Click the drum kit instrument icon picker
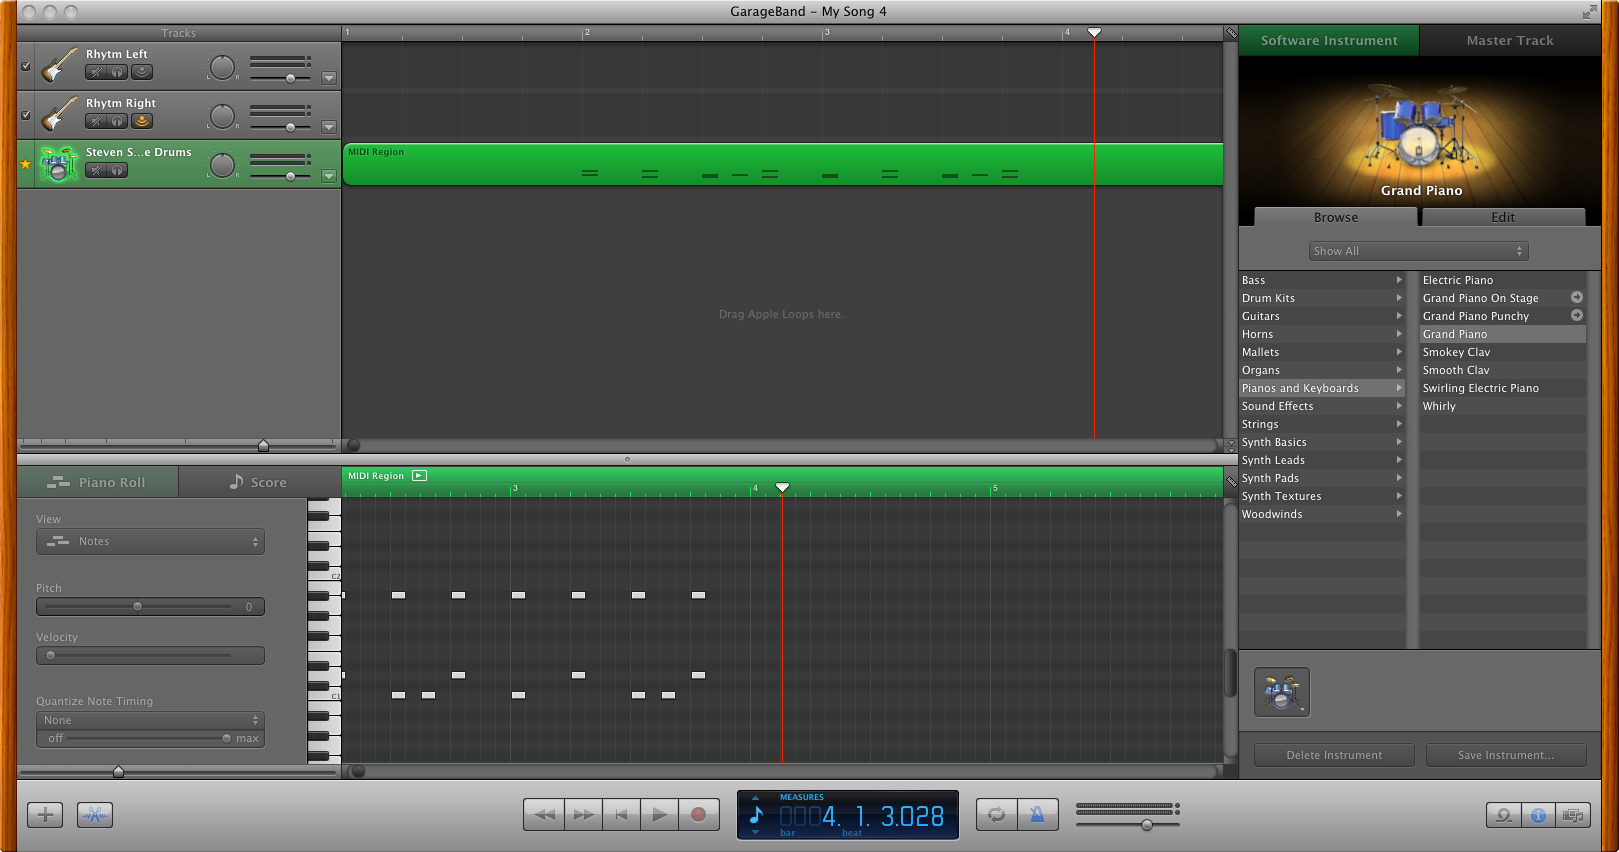 [1282, 692]
